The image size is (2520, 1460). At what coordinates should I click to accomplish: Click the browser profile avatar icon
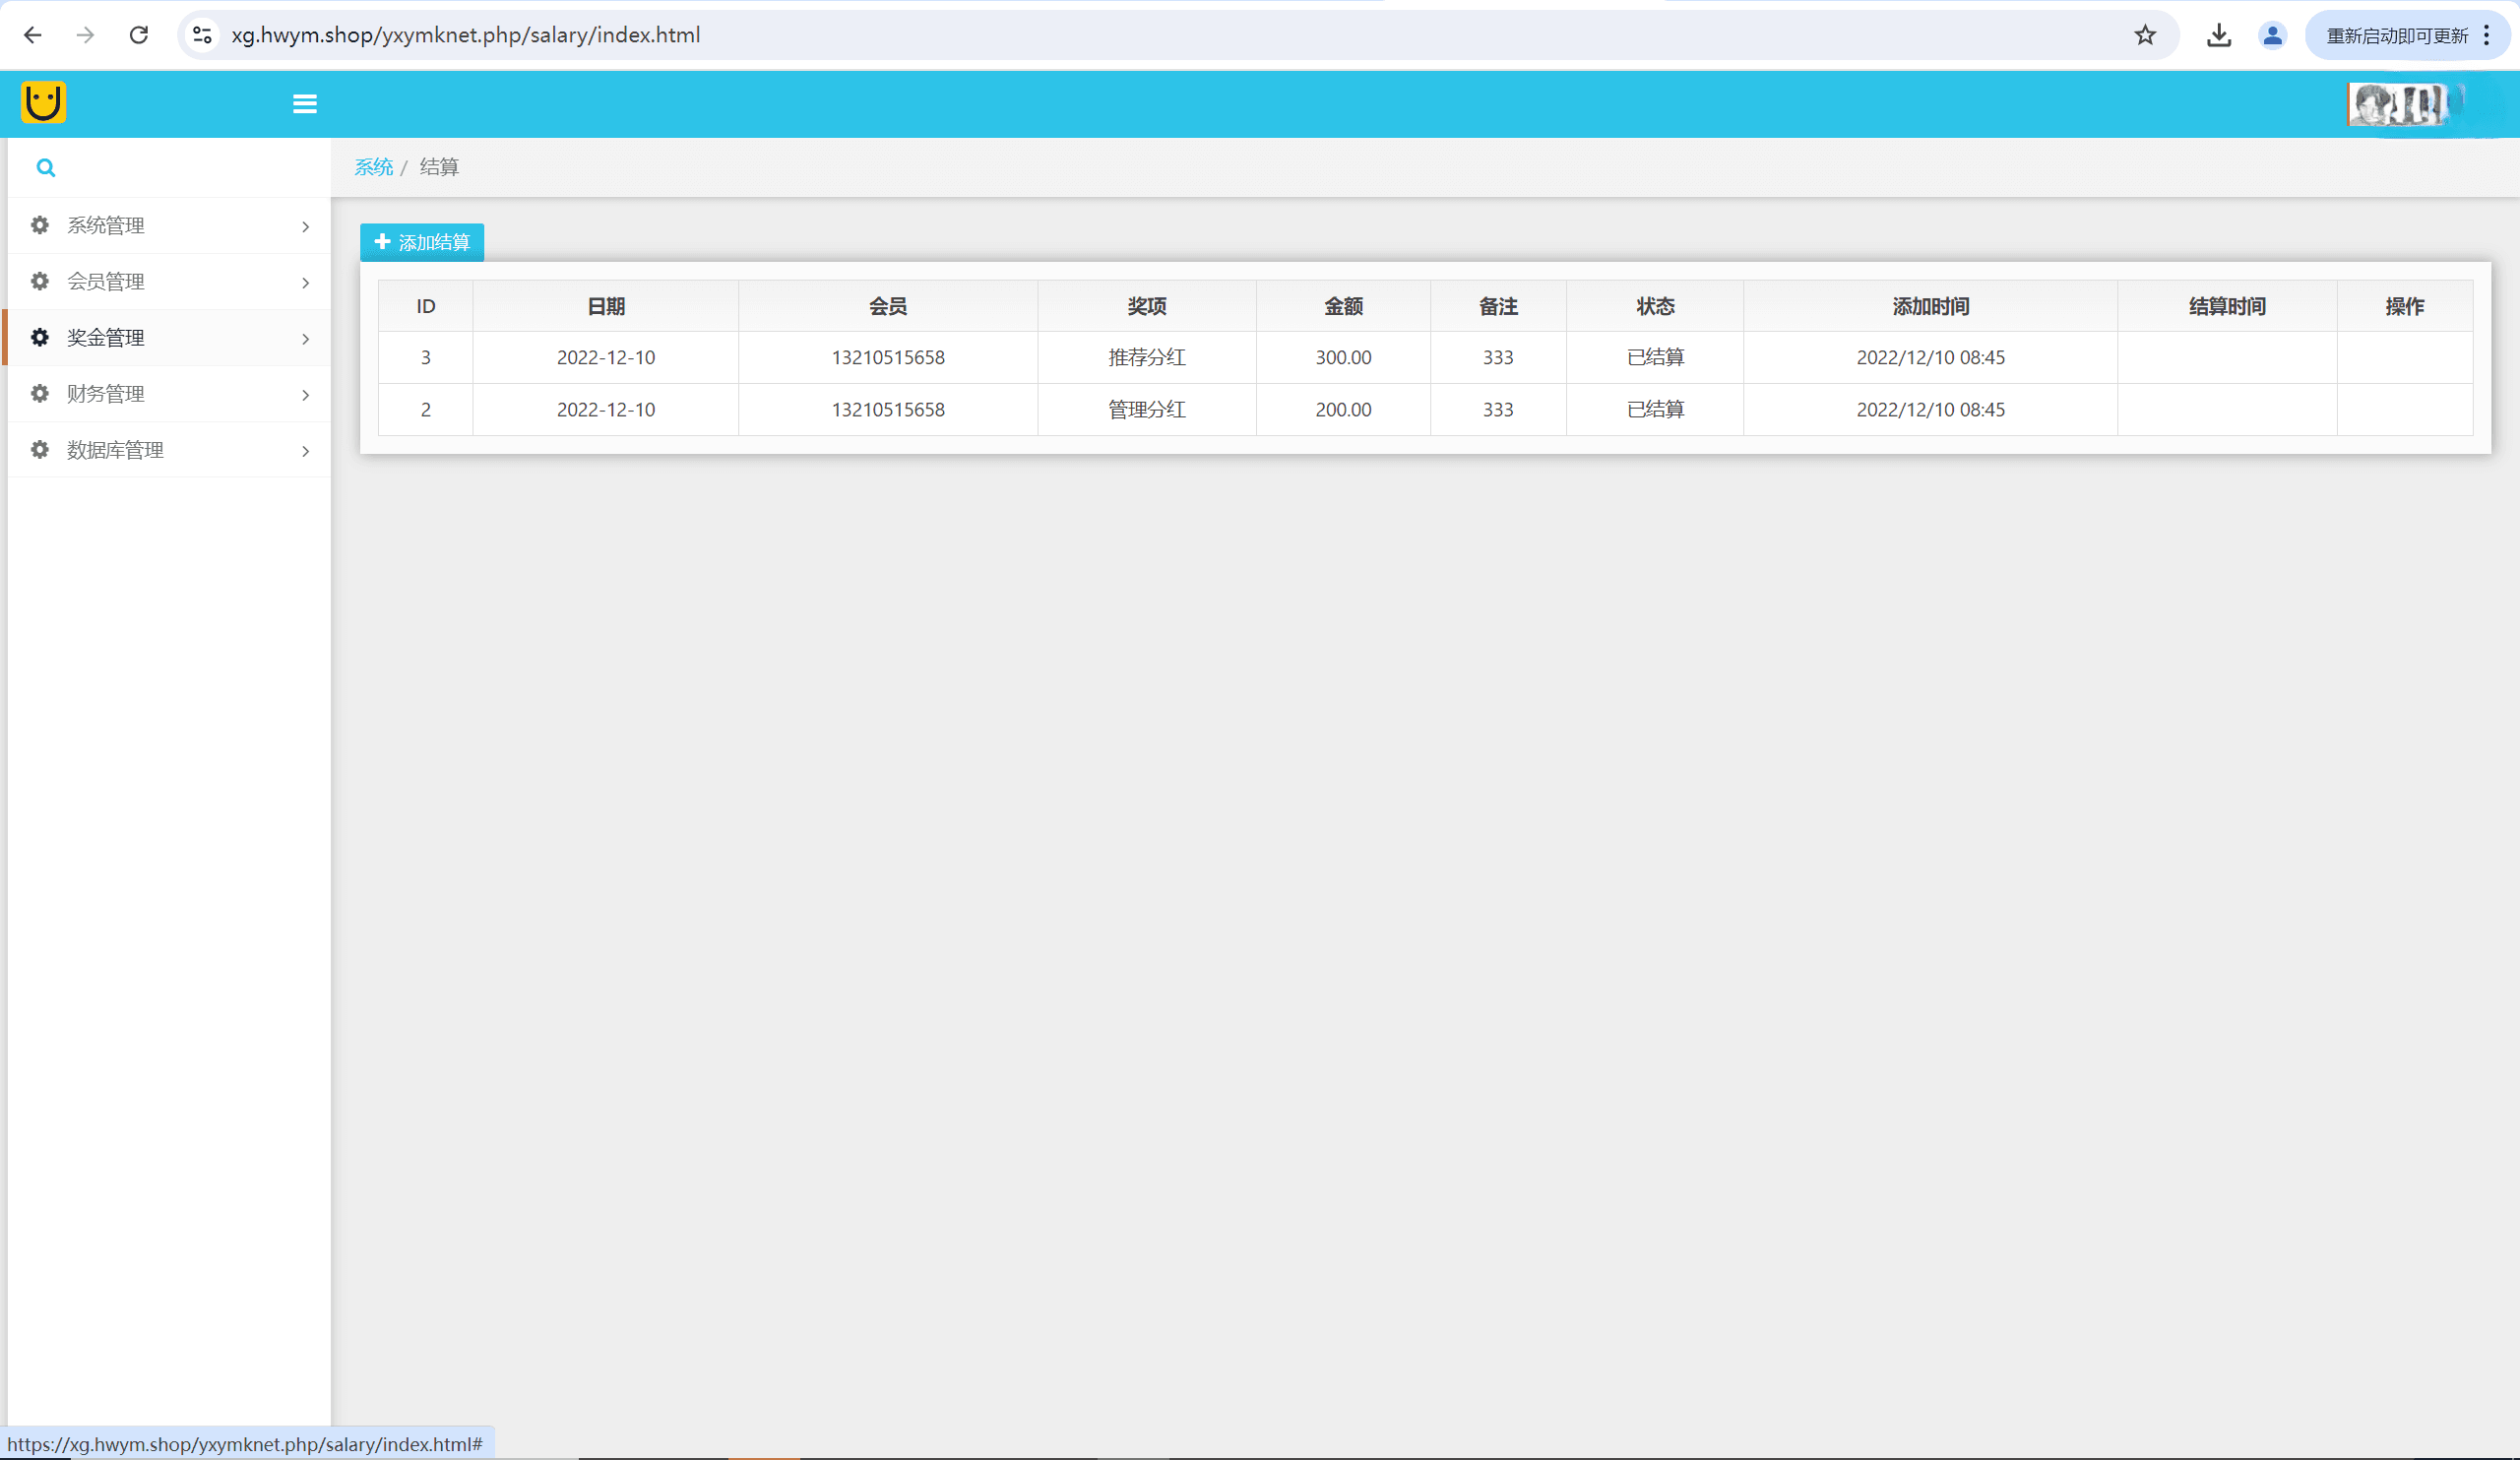2272,36
